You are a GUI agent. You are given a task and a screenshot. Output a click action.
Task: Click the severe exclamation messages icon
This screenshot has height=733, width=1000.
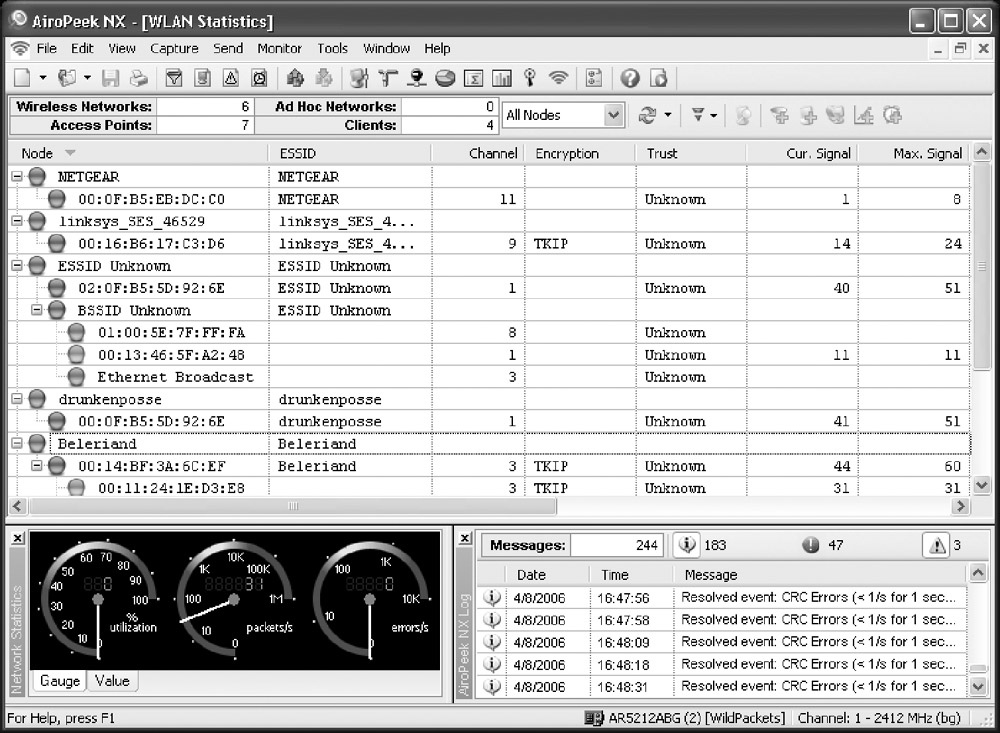point(810,545)
